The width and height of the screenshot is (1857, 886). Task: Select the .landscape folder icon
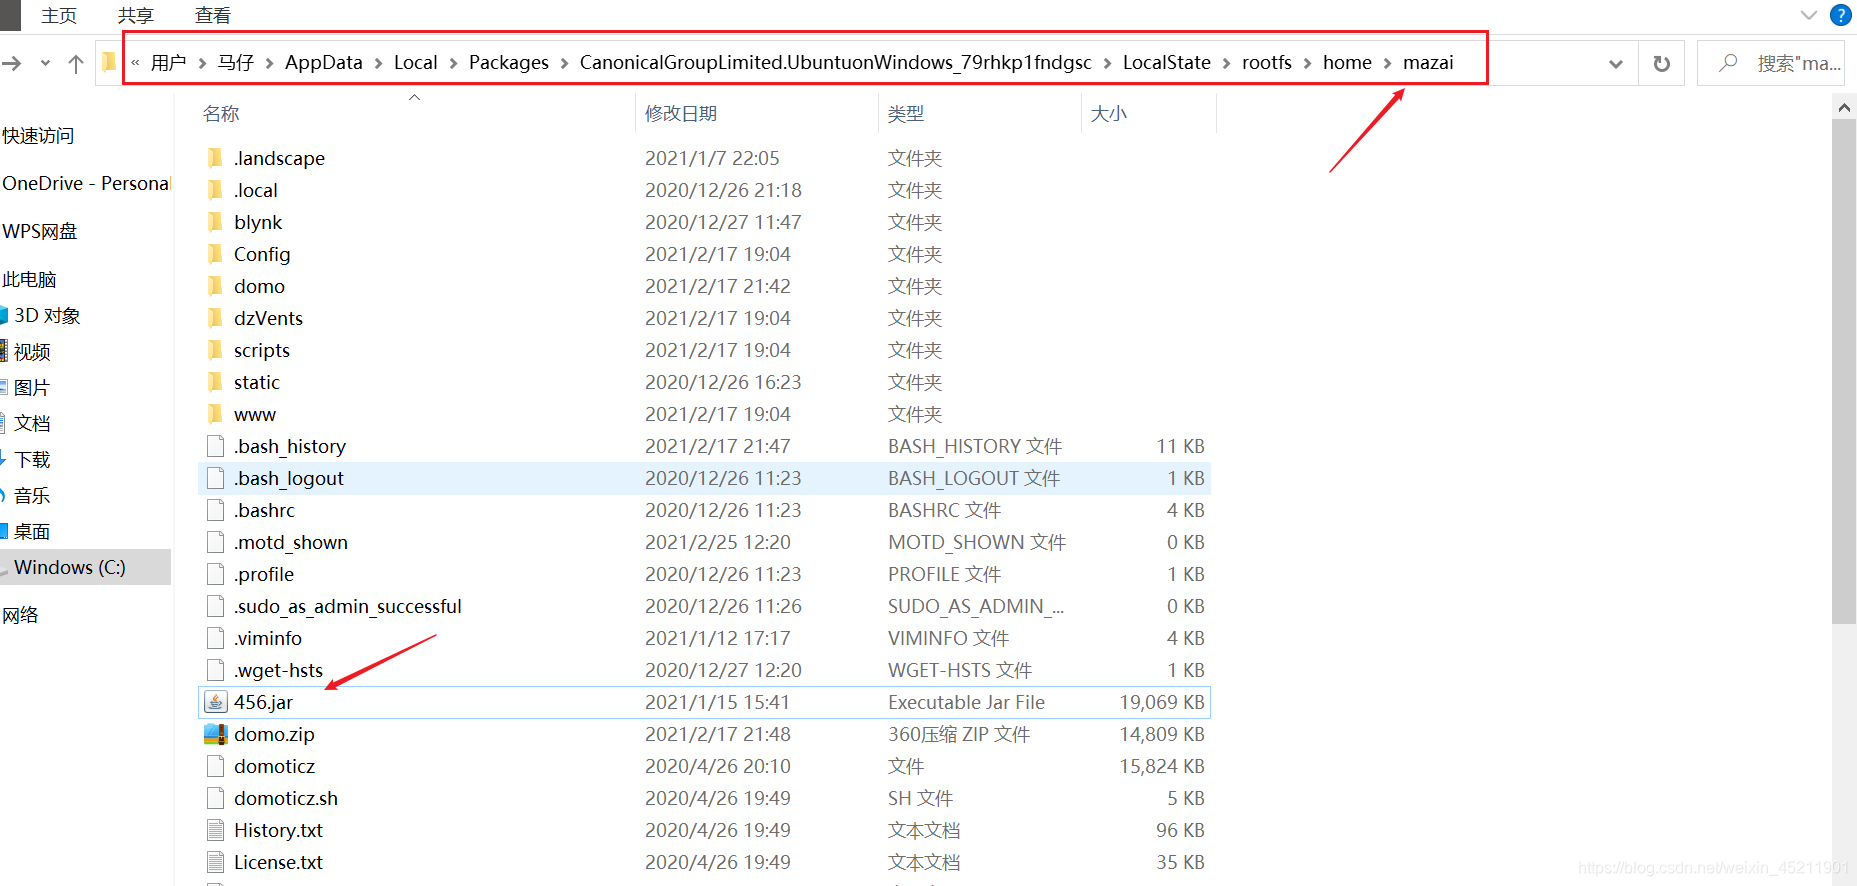click(x=215, y=158)
